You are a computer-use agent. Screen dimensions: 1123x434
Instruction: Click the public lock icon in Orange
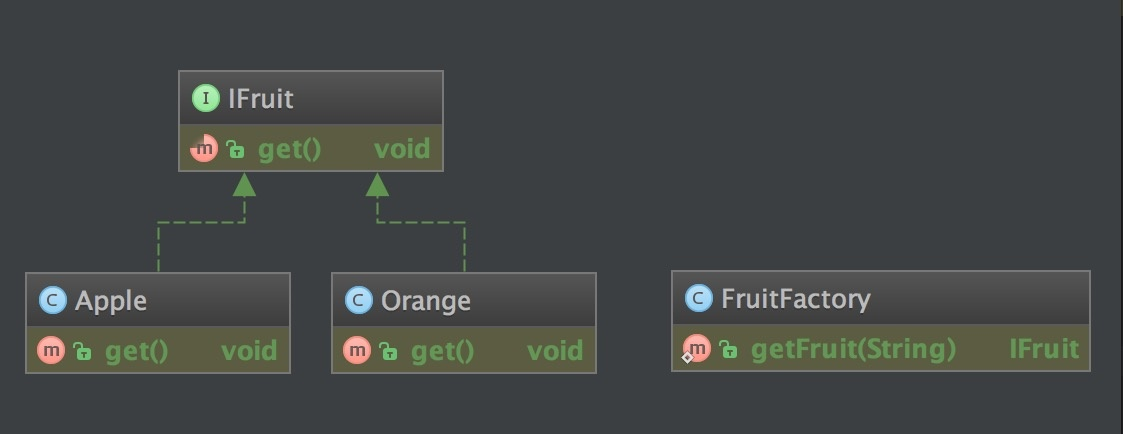coord(388,351)
